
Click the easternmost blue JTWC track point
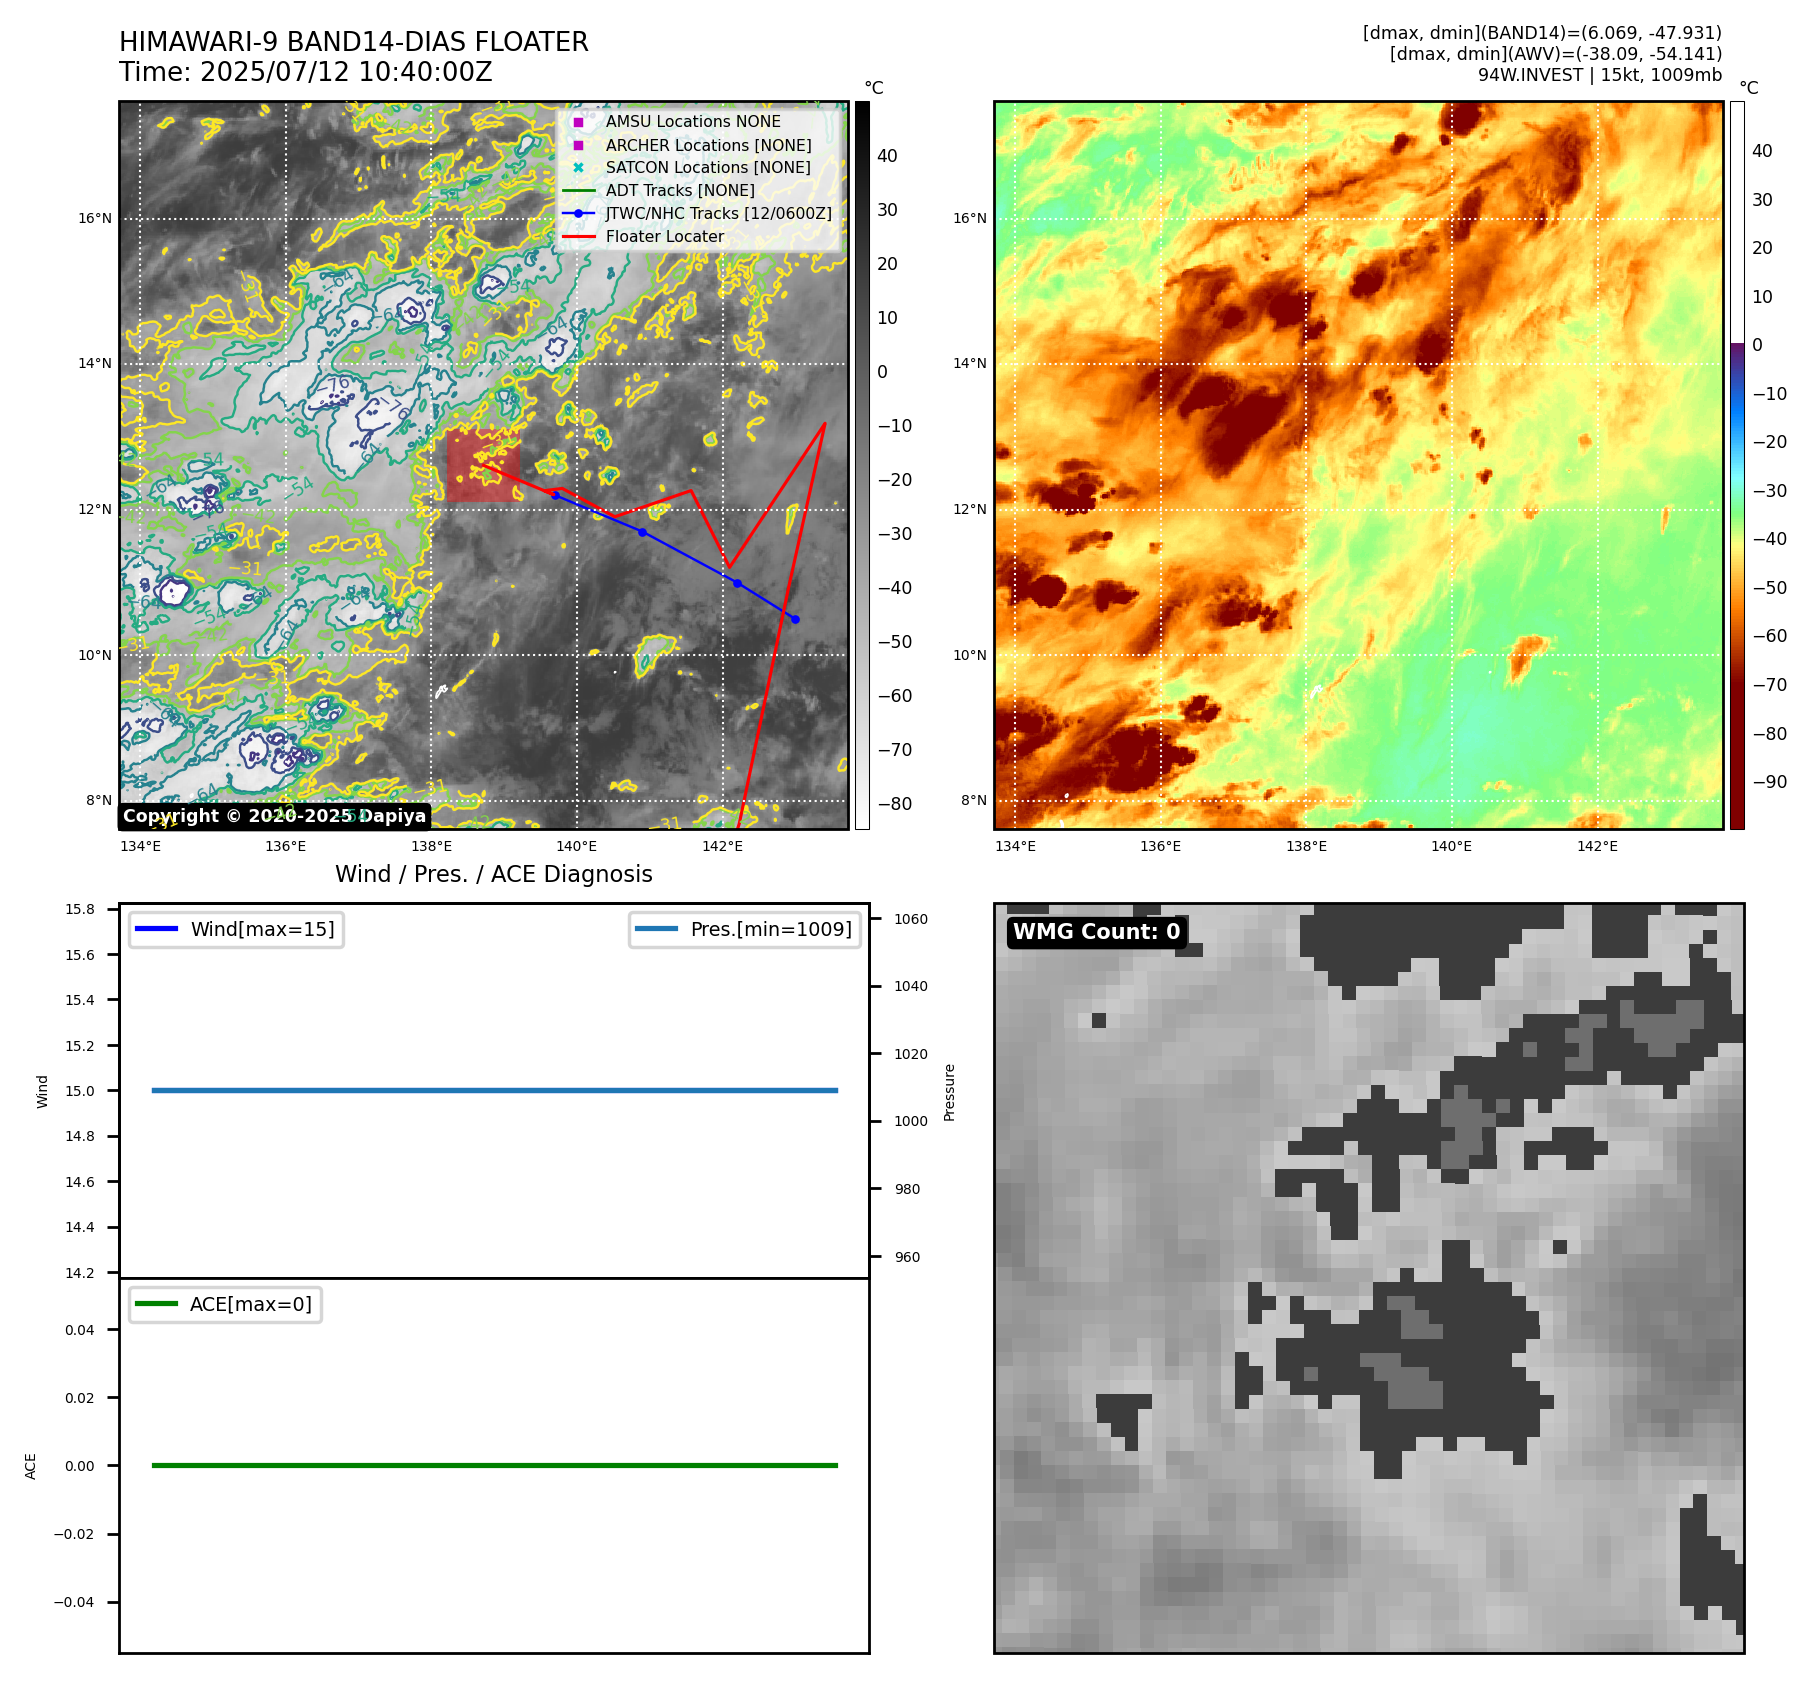coord(795,619)
